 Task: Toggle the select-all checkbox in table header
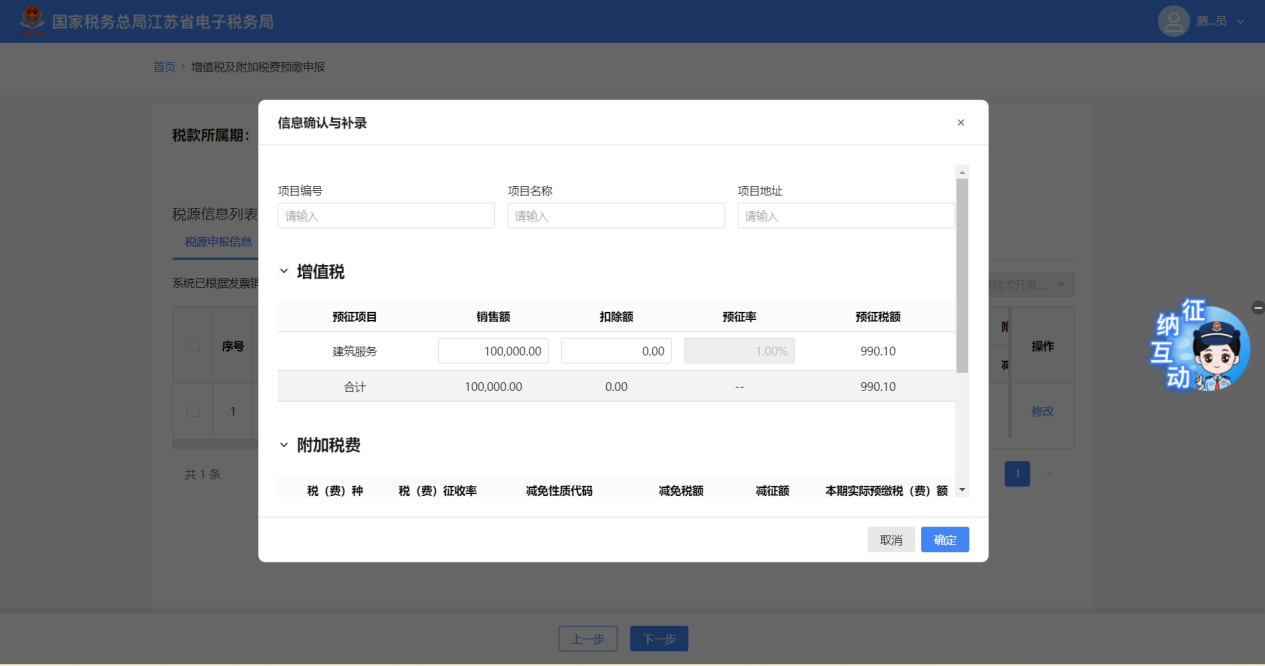(193, 346)
